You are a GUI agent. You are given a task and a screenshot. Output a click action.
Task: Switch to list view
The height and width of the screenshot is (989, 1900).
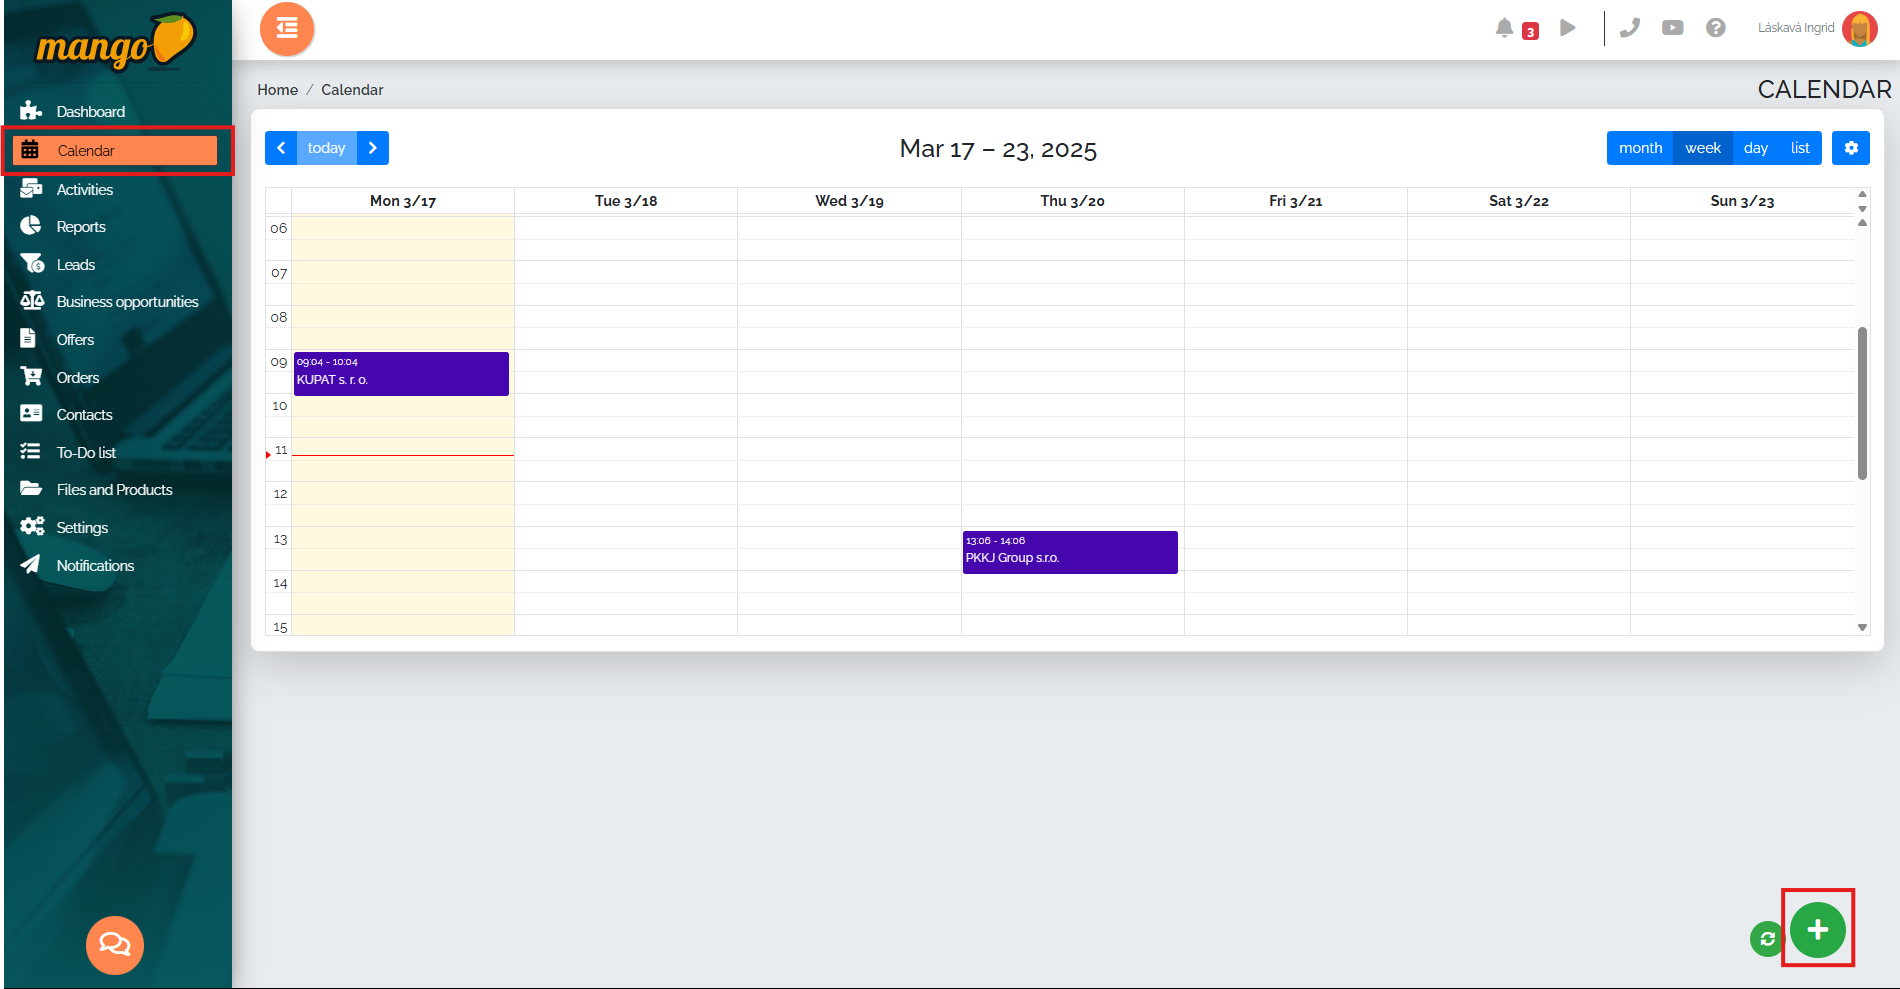(1800, 148)
